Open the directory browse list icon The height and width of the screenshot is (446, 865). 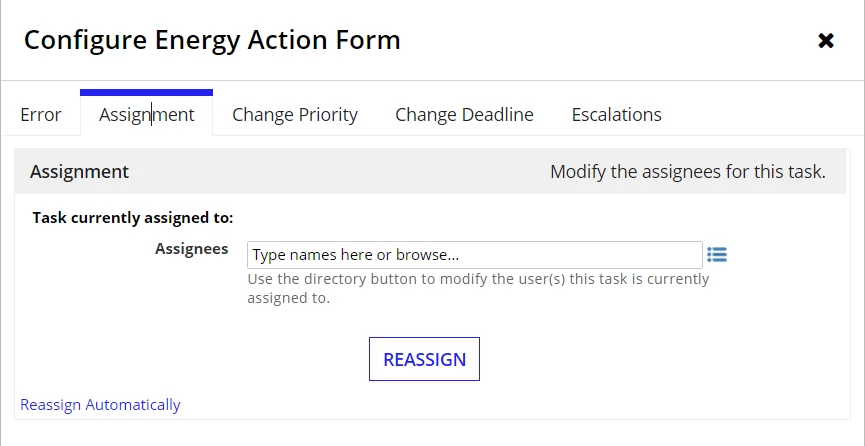coord(717,254)
